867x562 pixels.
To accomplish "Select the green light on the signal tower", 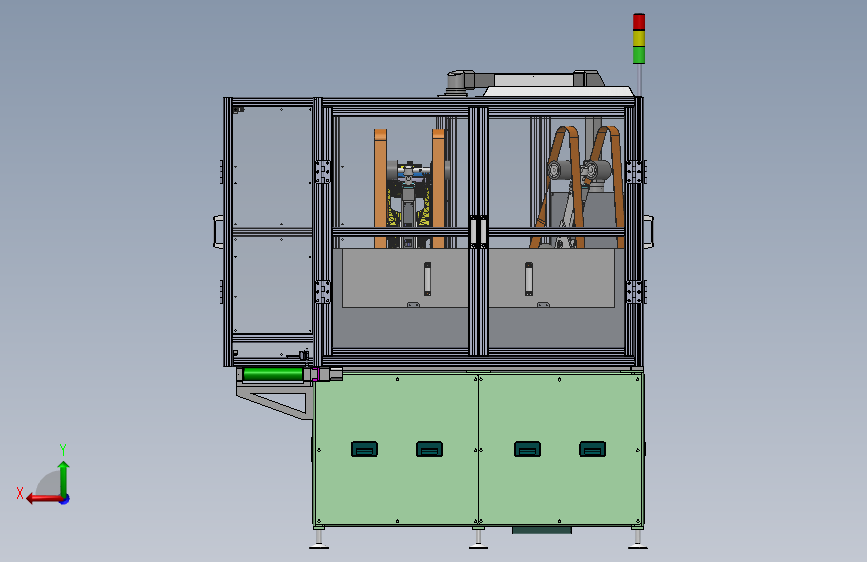I will click(x=639, y=55).
